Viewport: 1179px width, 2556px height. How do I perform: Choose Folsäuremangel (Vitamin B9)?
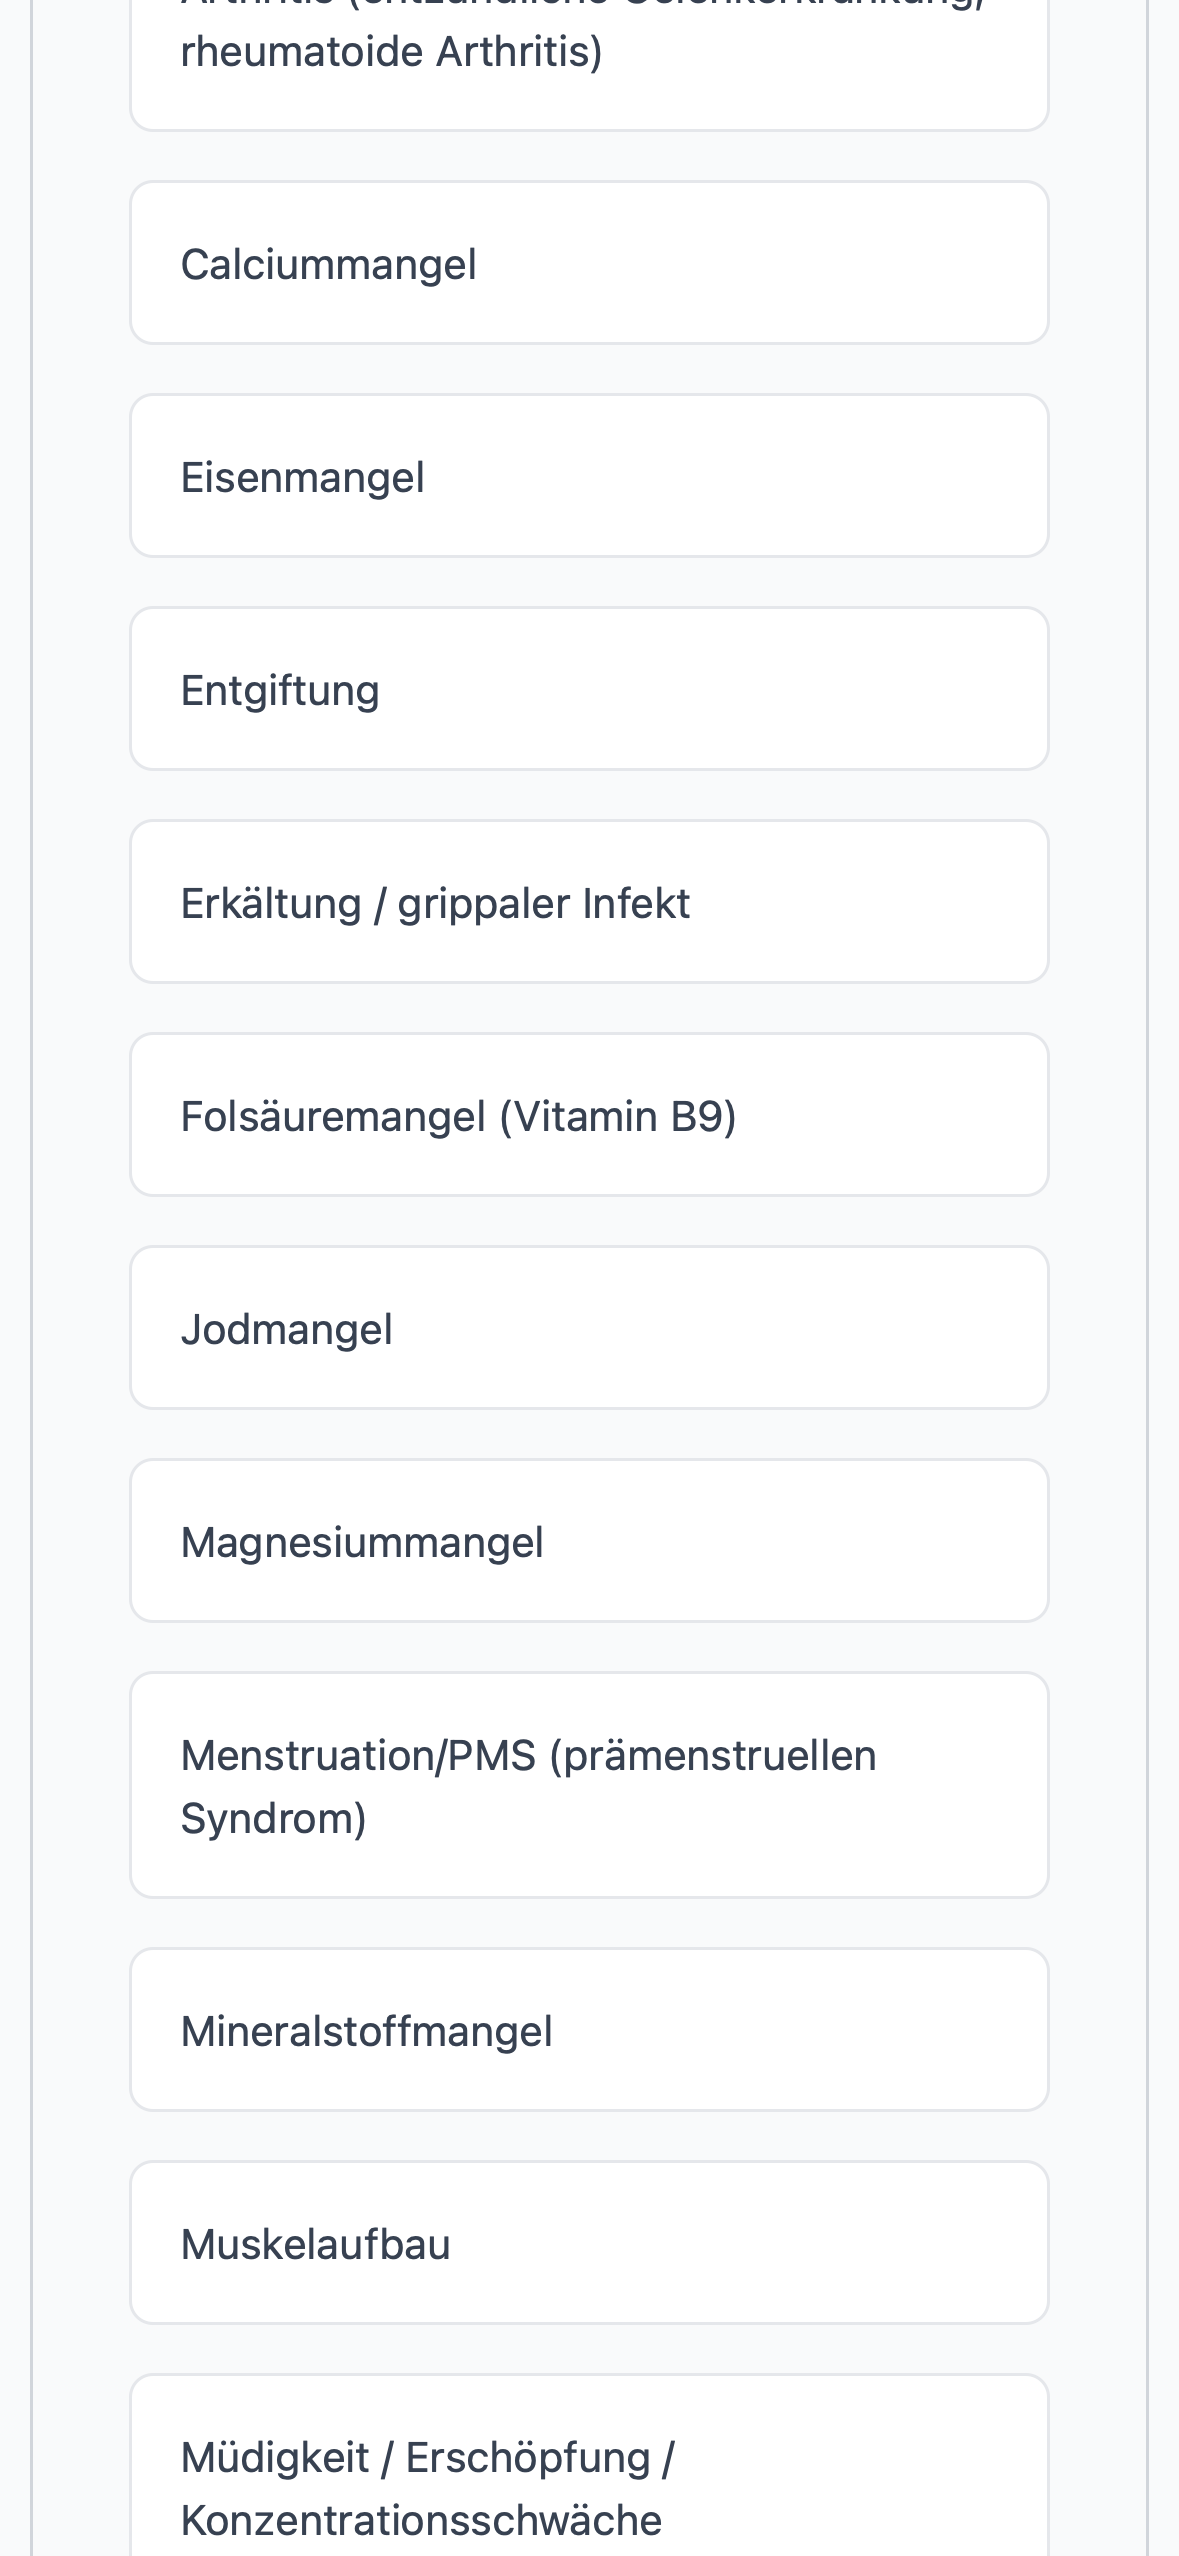coord(589,1115)
